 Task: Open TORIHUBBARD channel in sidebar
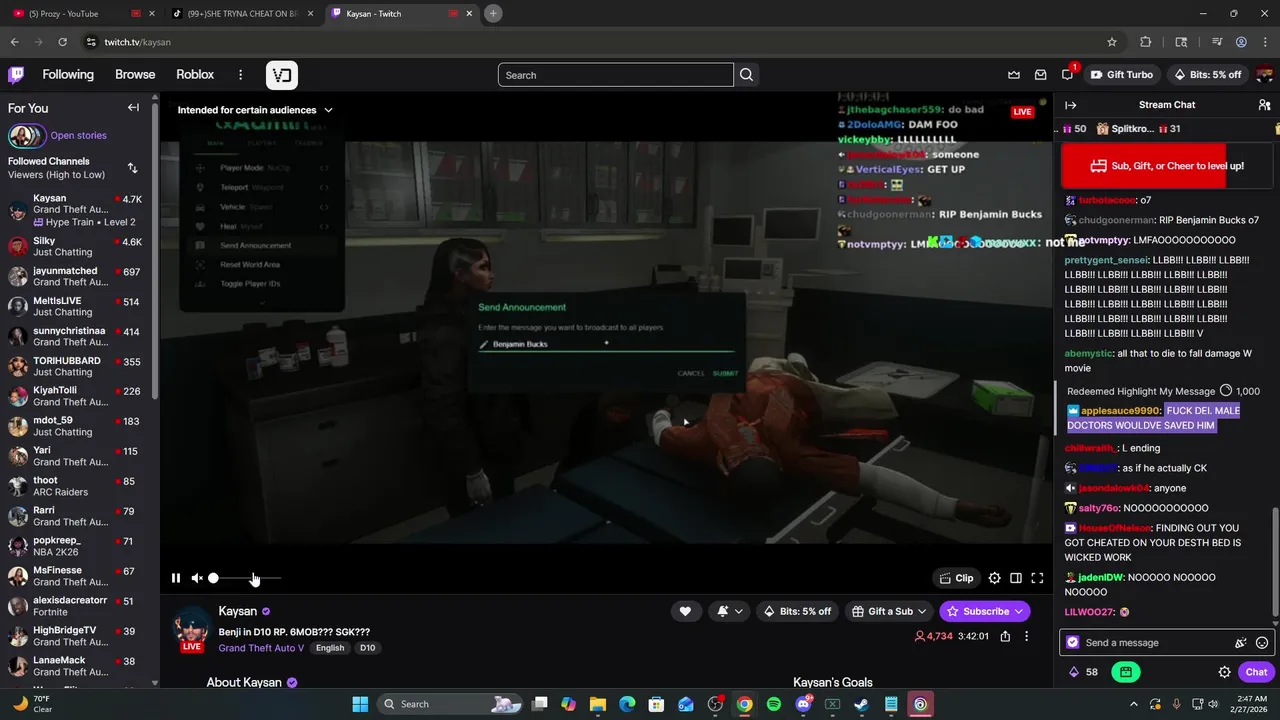click(77, 366)
